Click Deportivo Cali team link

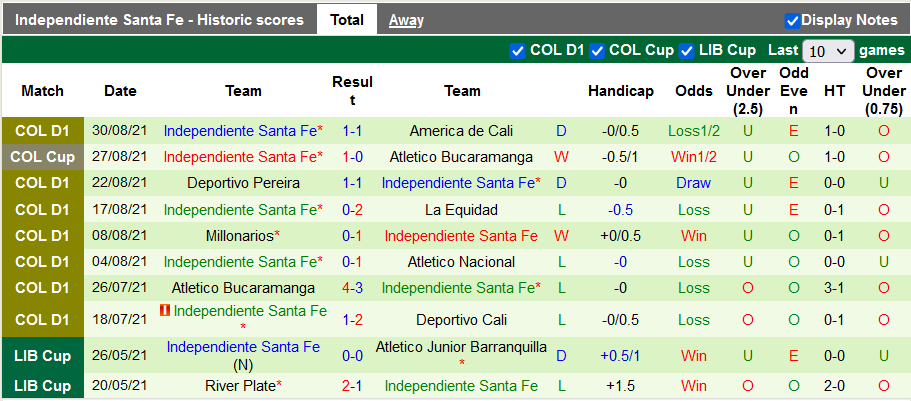[462, 320]
